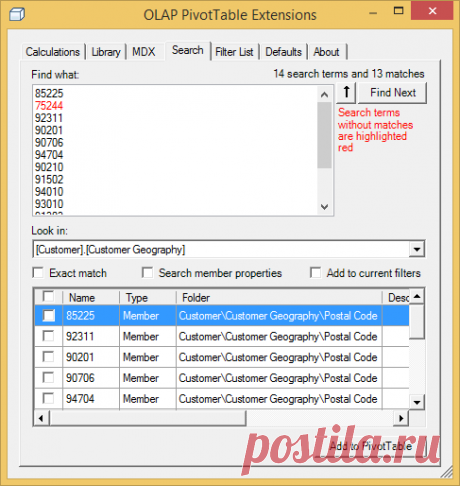460x486 pixels.
Task: Click results list scroll down arrow
Action: (417, 402)
